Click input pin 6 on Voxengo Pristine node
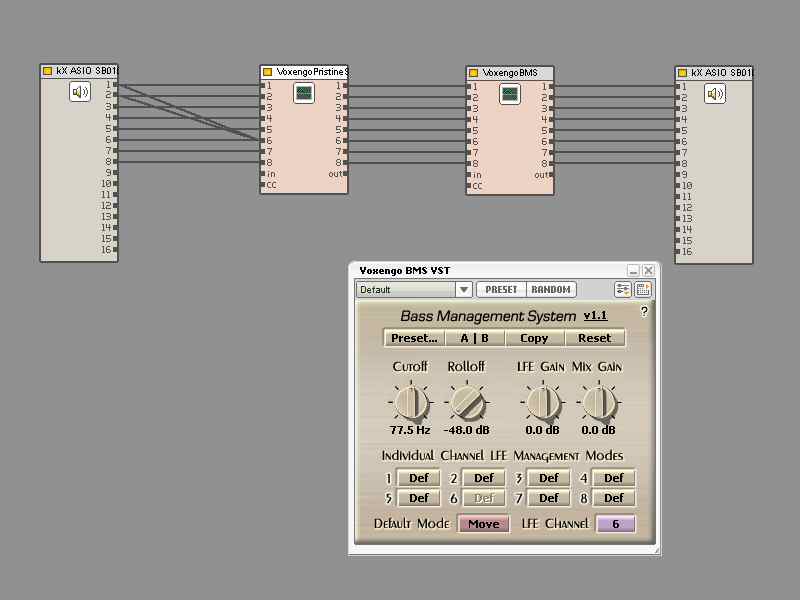800x600 pixels. [x=263, y=140]
